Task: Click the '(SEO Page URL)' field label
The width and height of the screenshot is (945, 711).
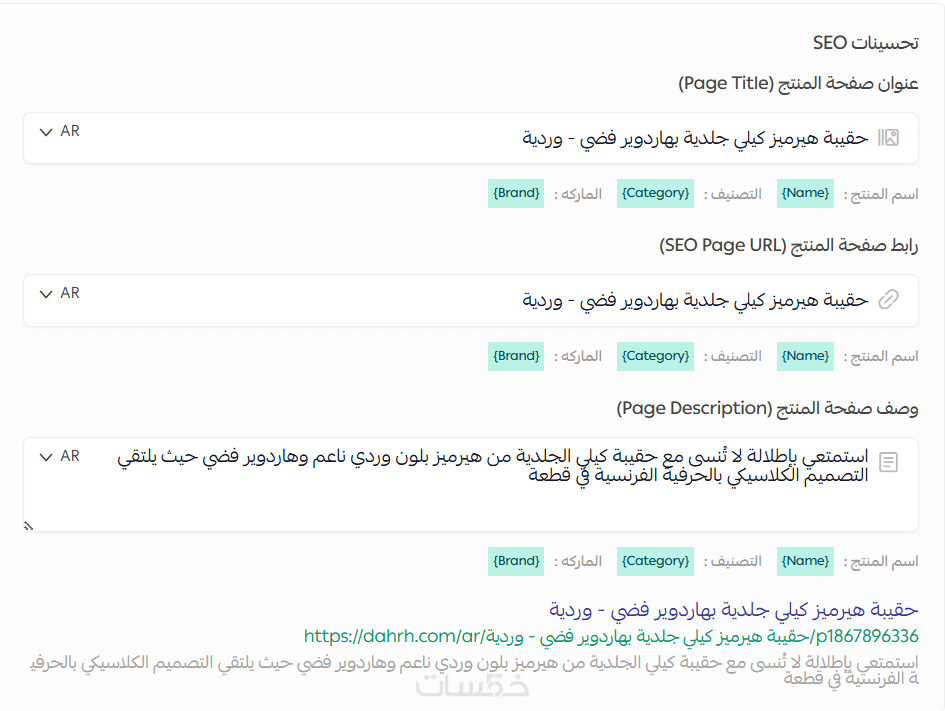Action: 788,245
